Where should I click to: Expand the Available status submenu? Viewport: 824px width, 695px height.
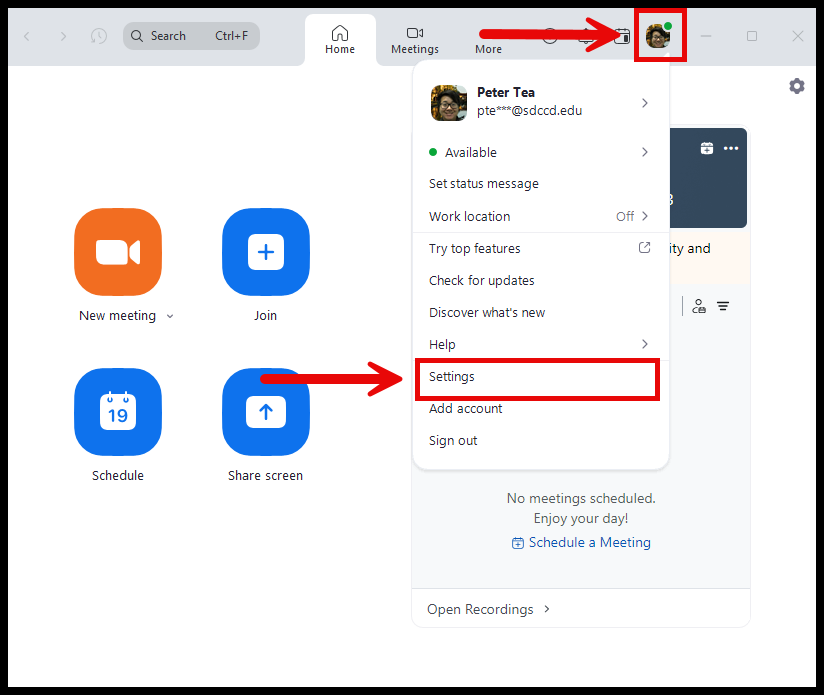click(x=644, y=152)
